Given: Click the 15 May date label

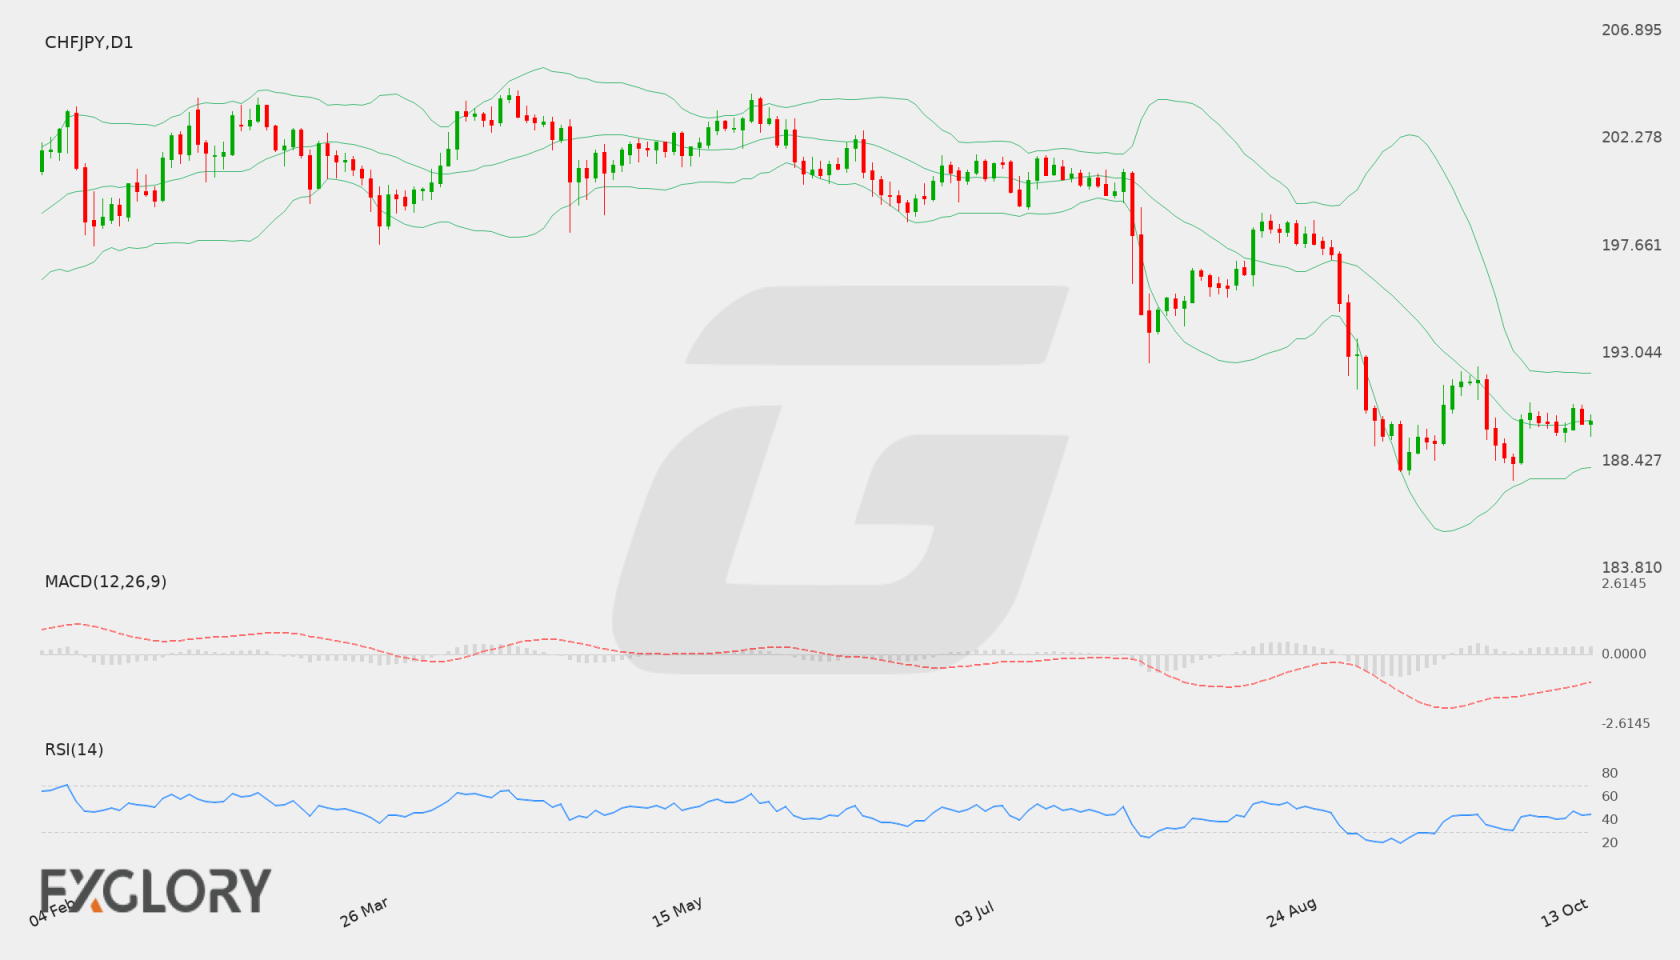Looking at the screenshot, I should 677,912.
